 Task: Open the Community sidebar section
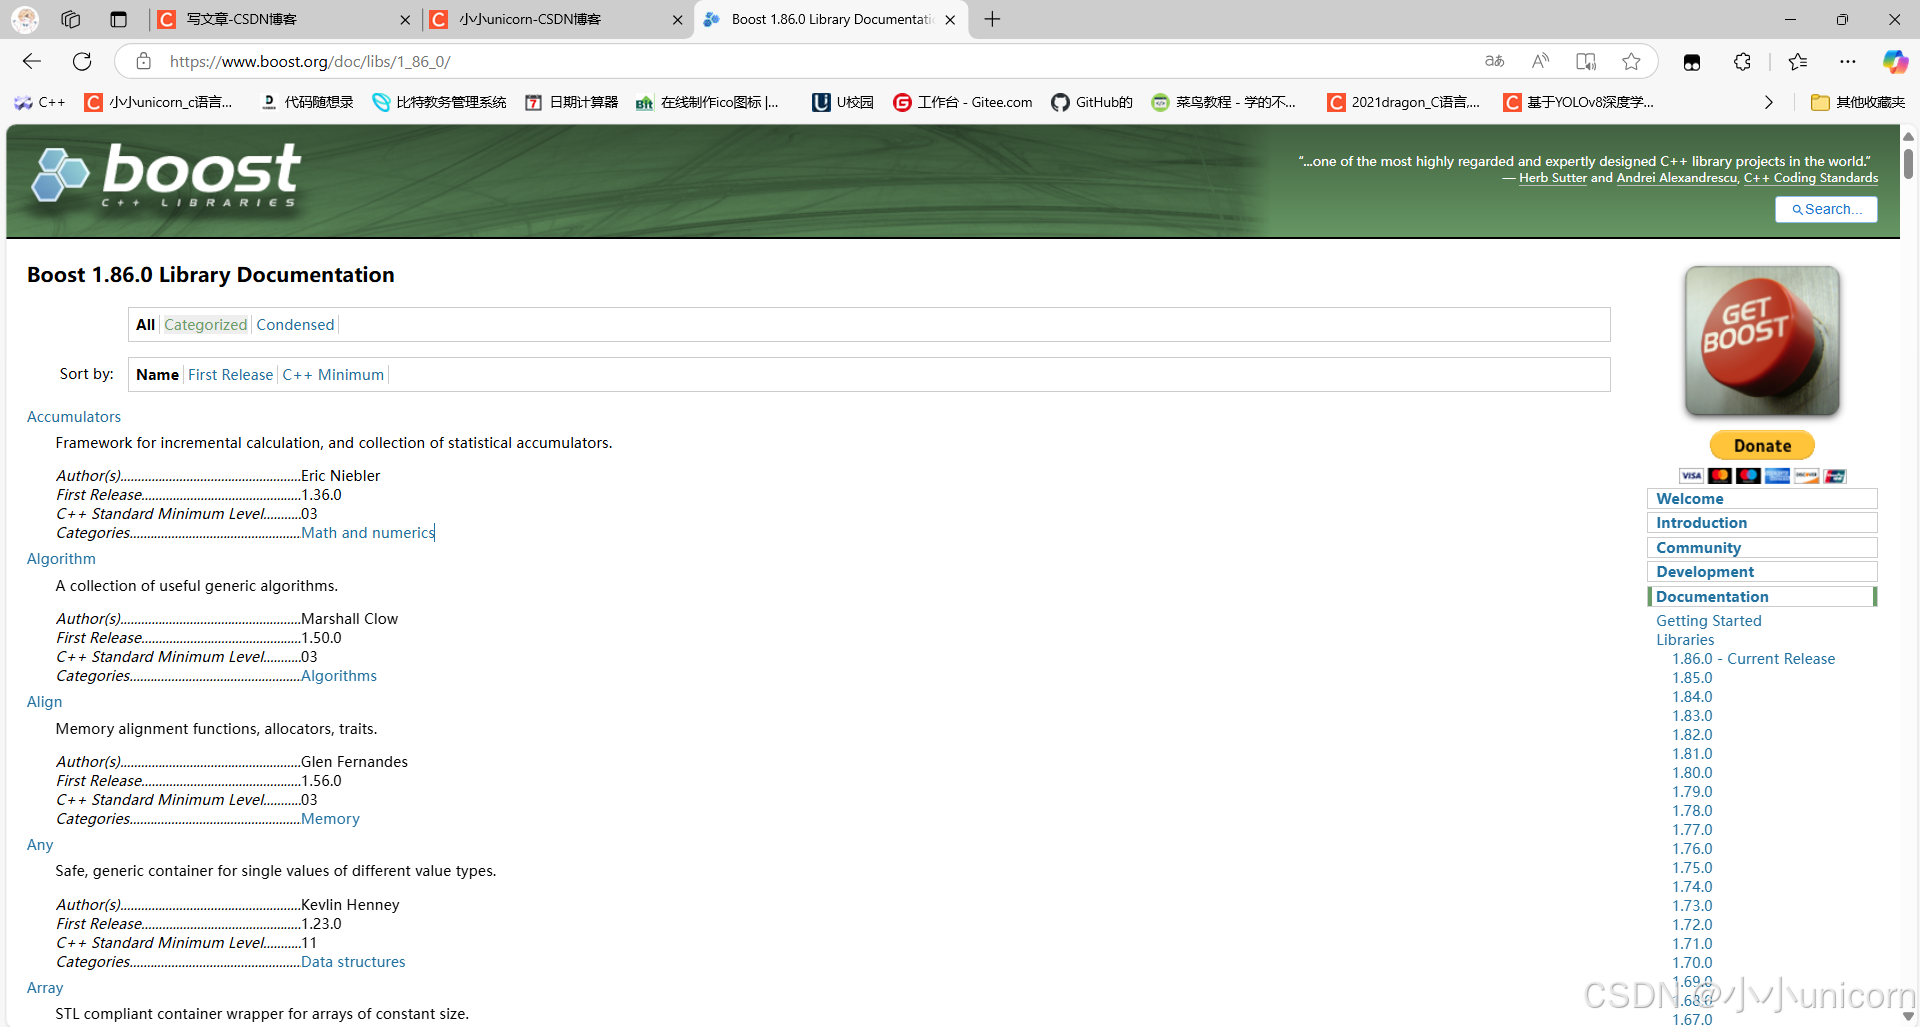coord(1762,547)
